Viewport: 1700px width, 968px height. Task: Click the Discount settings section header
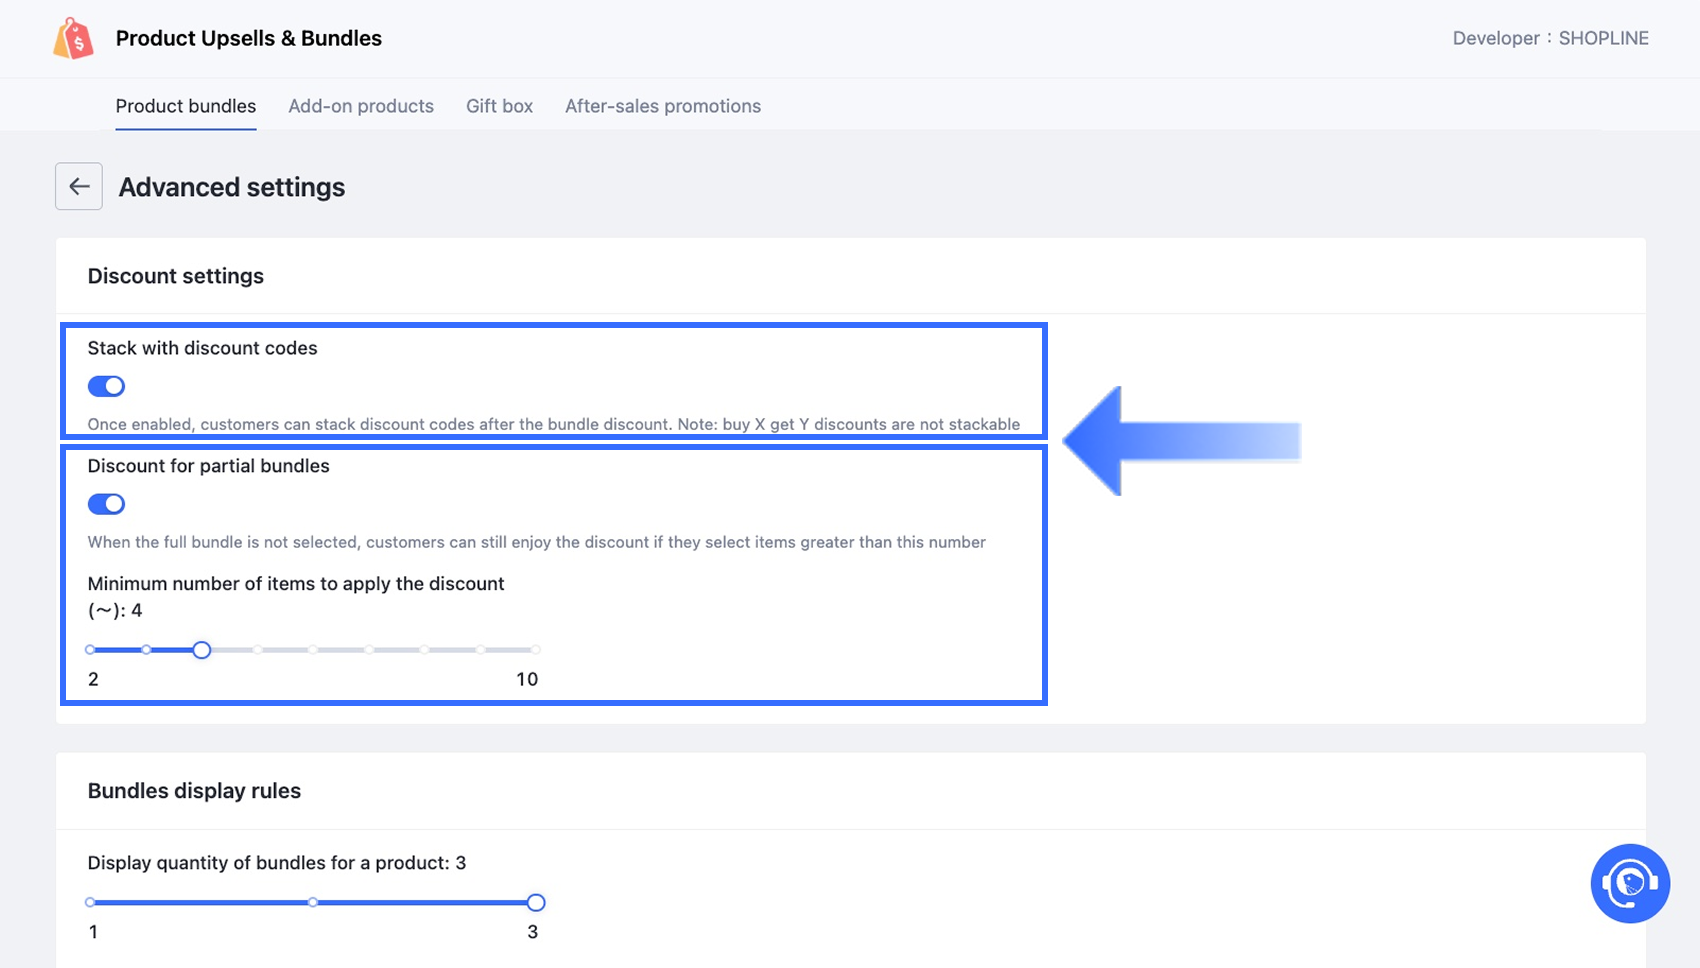pos(176,276)
